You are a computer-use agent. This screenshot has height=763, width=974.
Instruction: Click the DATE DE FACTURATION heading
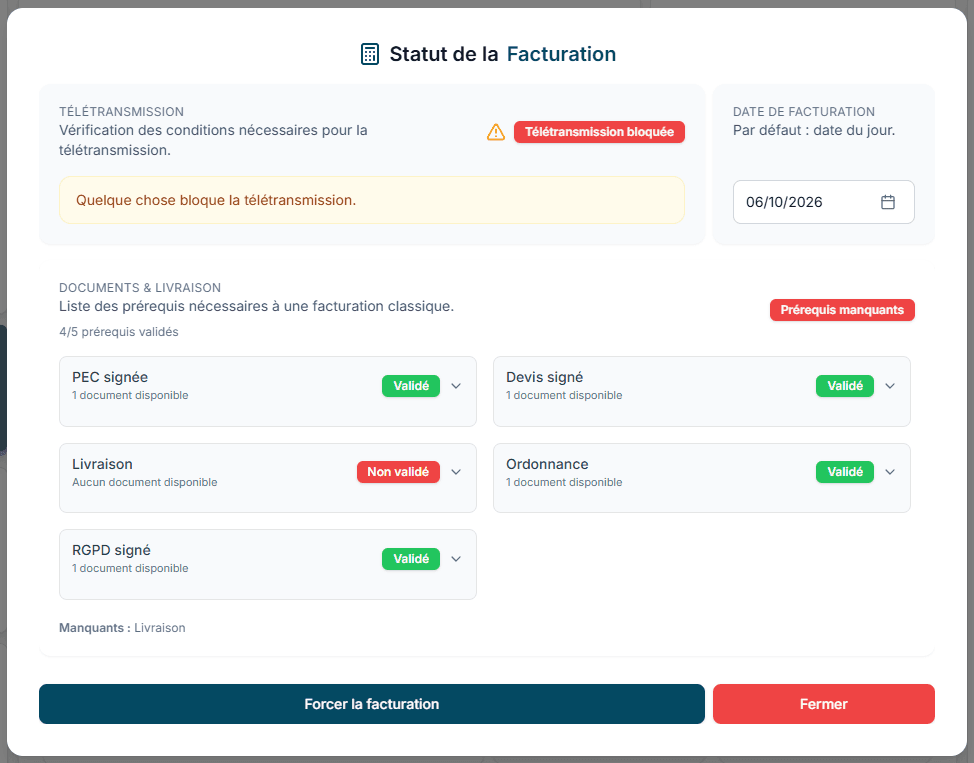pyautogui.click(x=804, y=112)
